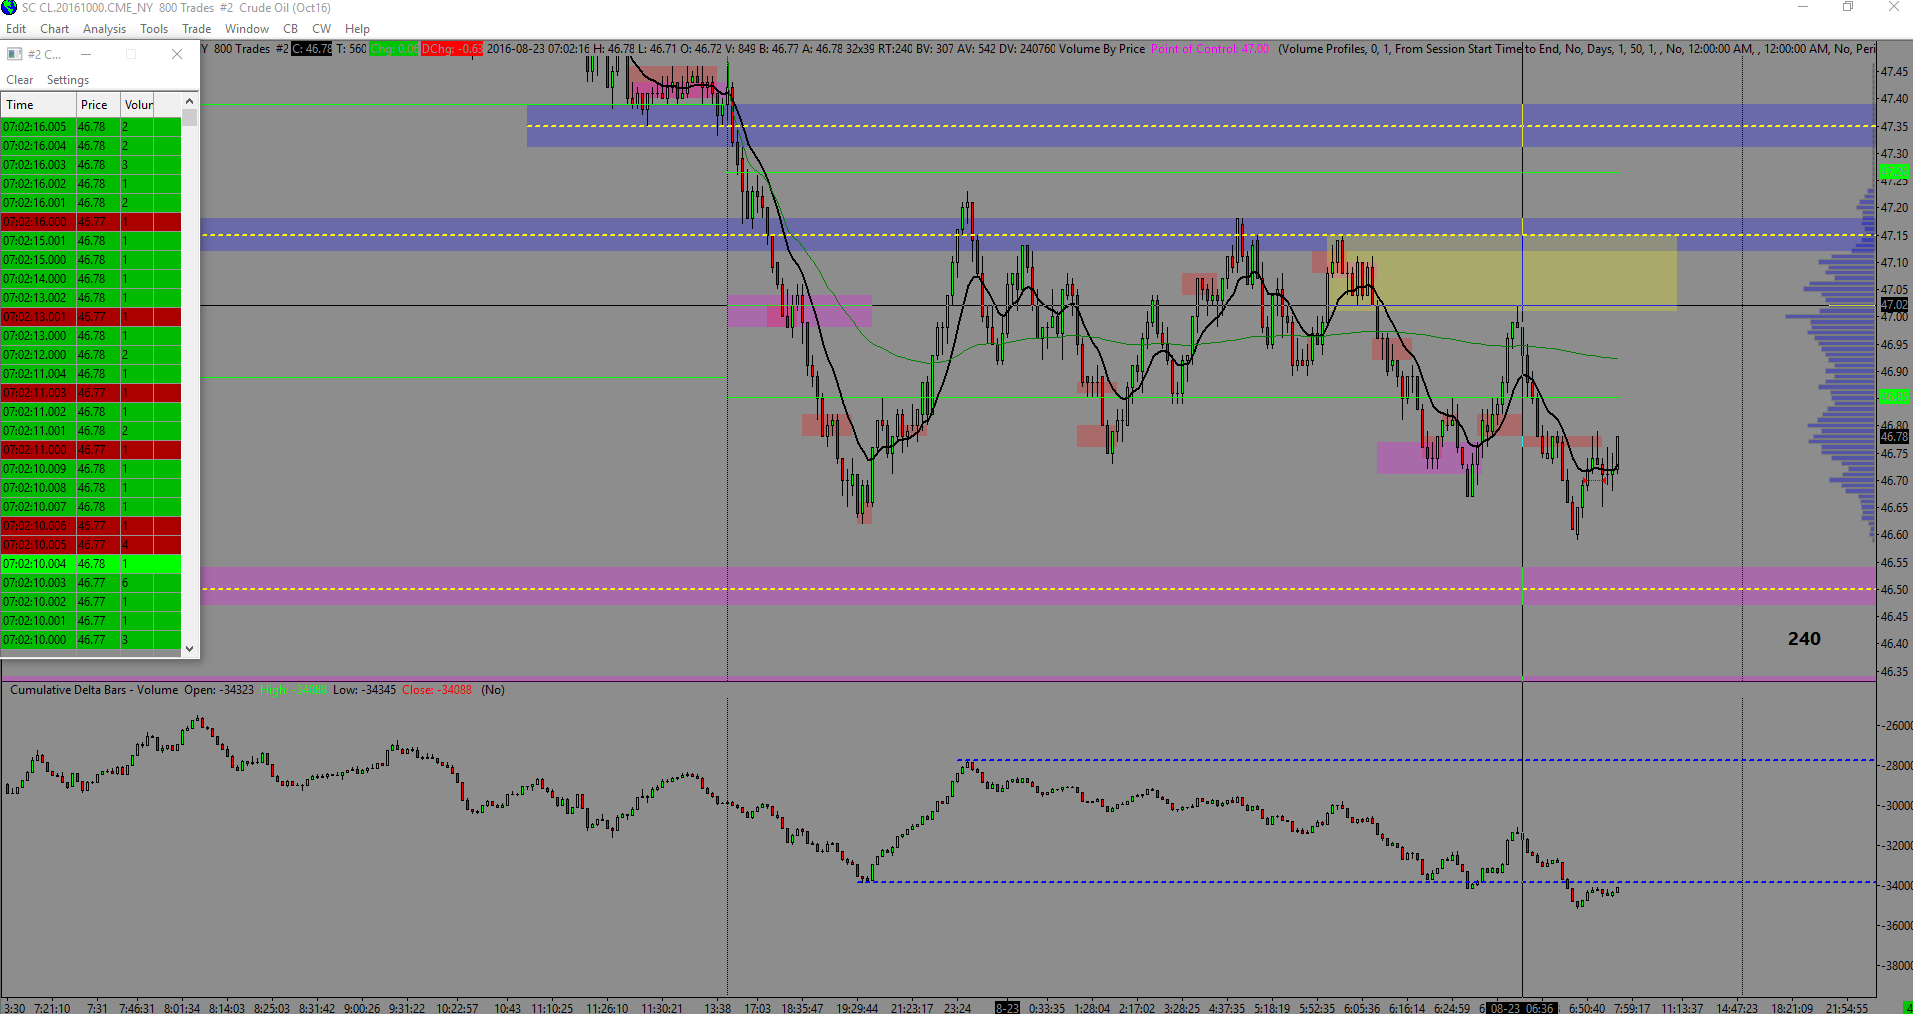Viewport: 1913px width, 1014px height.
Task: Click the 47.02 crosshair price marker on scale
Action: click(x=1894, y=305)
